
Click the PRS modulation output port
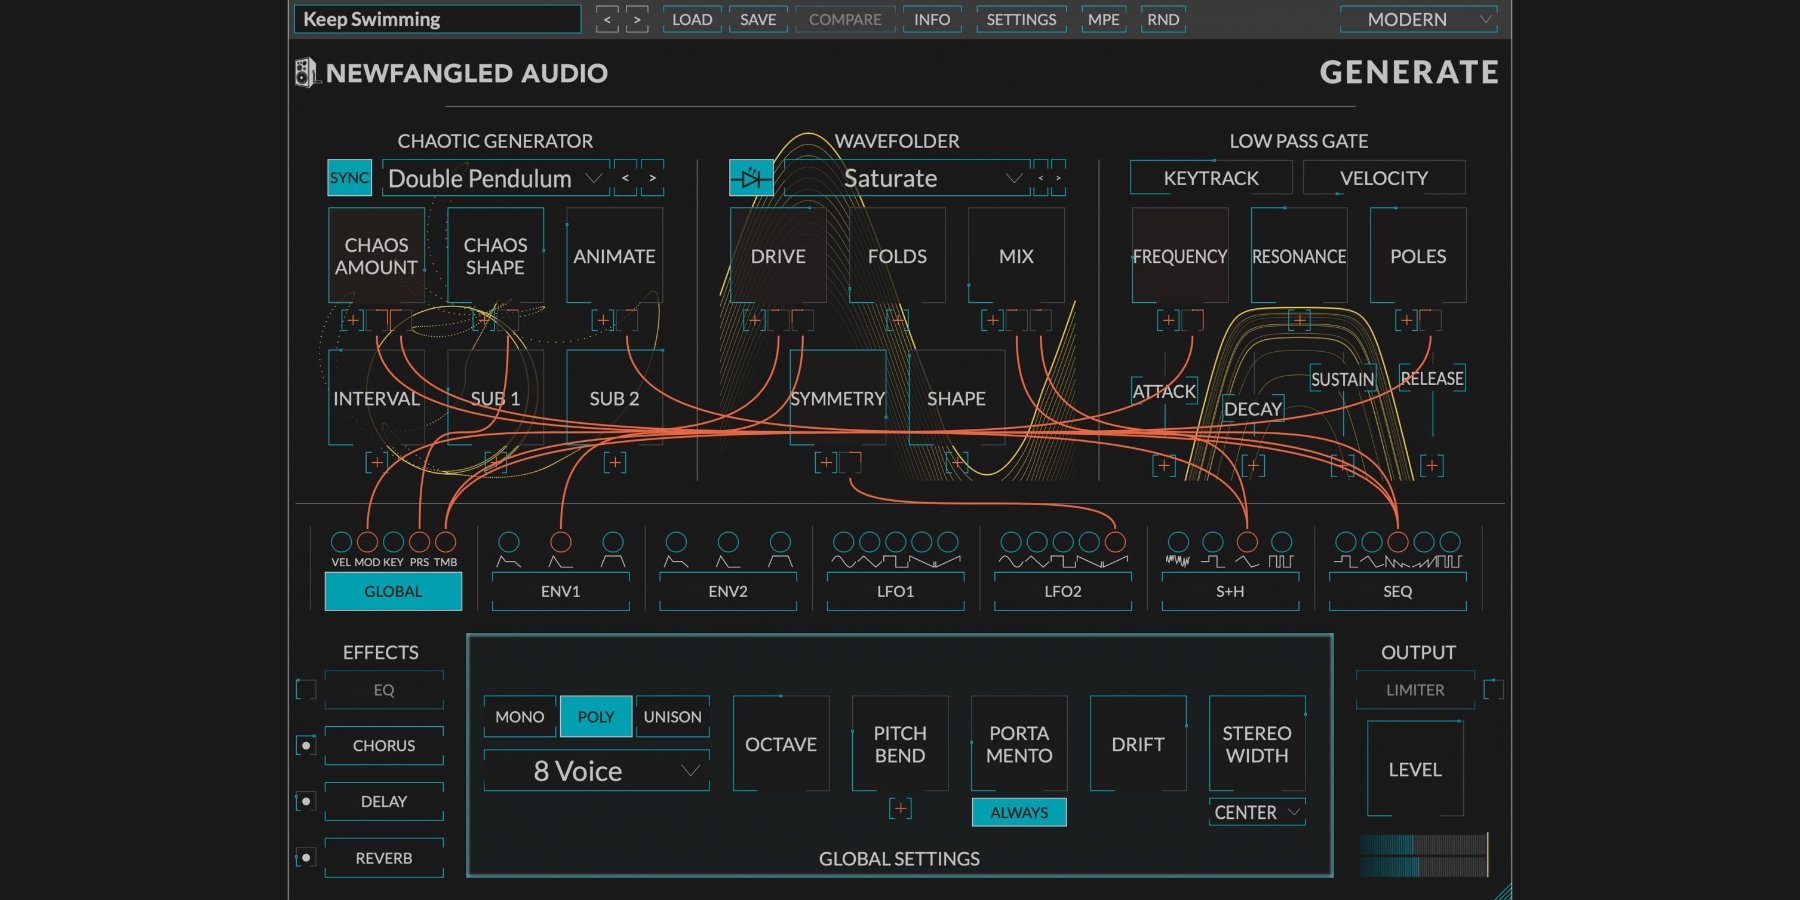419,542
